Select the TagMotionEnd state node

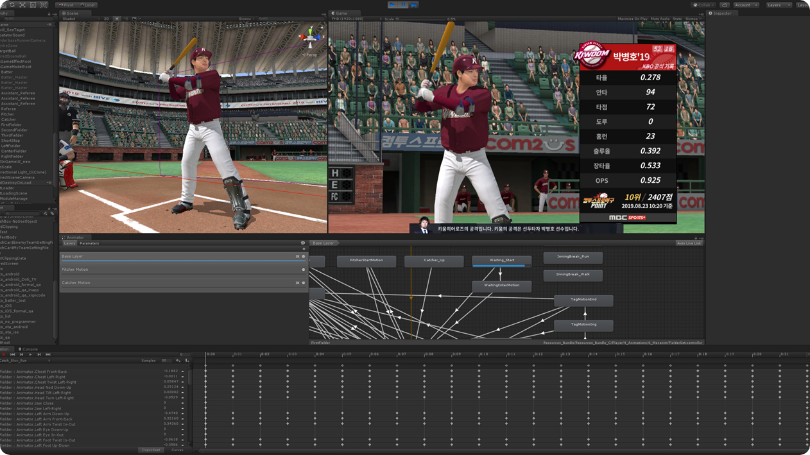pos(584,300)
